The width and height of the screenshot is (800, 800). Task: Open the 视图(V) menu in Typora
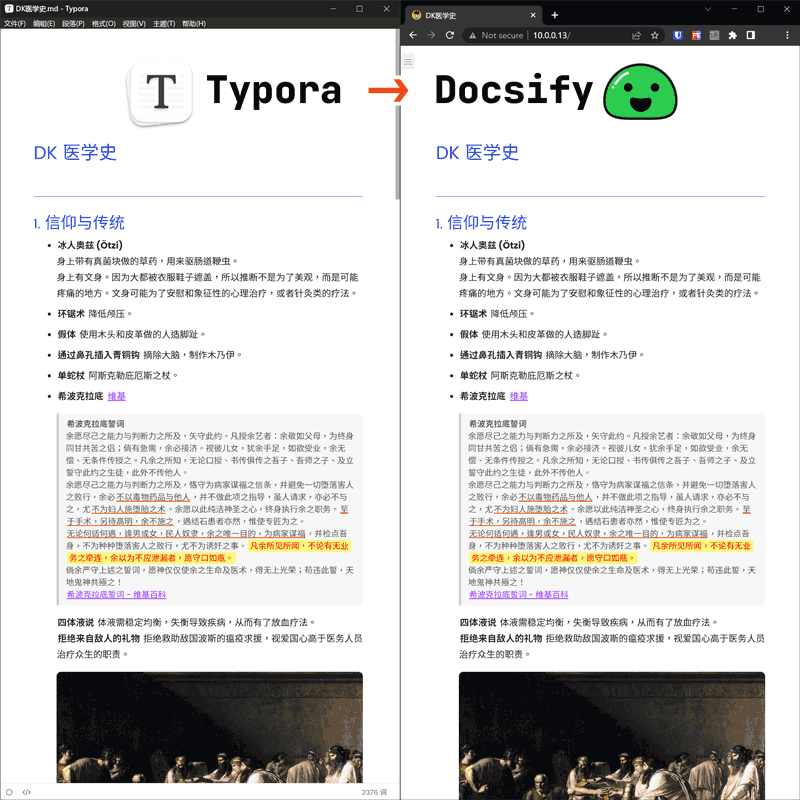tap(134, 23)
